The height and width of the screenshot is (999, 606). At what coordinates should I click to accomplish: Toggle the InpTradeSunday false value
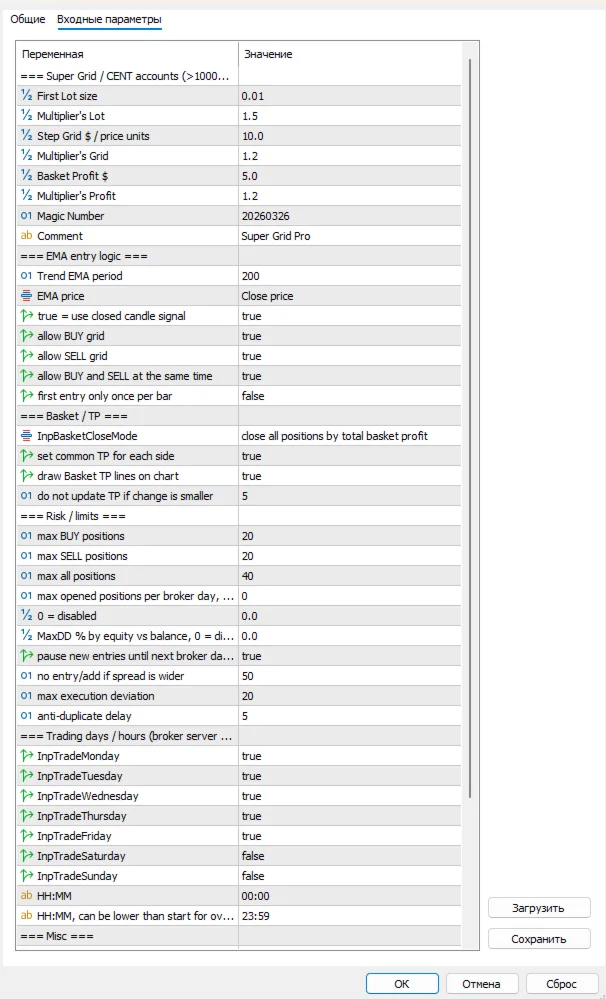[349, 875]
